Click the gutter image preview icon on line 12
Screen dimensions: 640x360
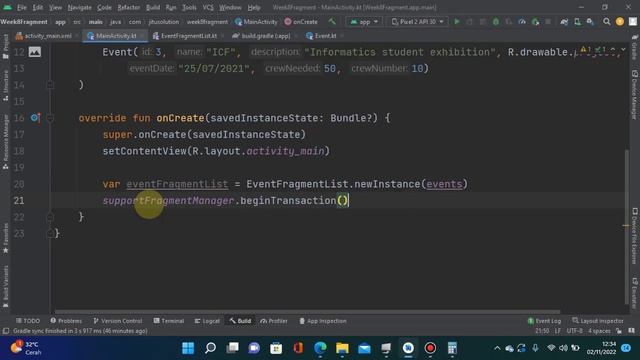(x=35, y=52)
